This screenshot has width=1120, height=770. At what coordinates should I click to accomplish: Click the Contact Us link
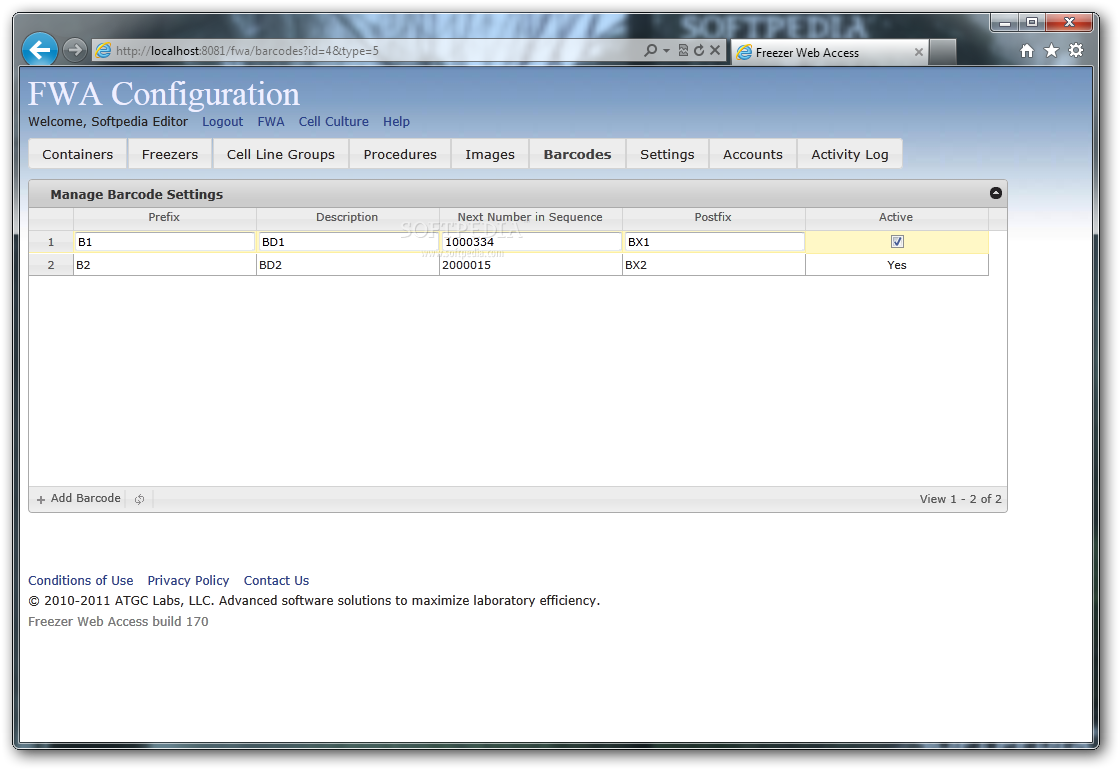[x=276, y=581]
